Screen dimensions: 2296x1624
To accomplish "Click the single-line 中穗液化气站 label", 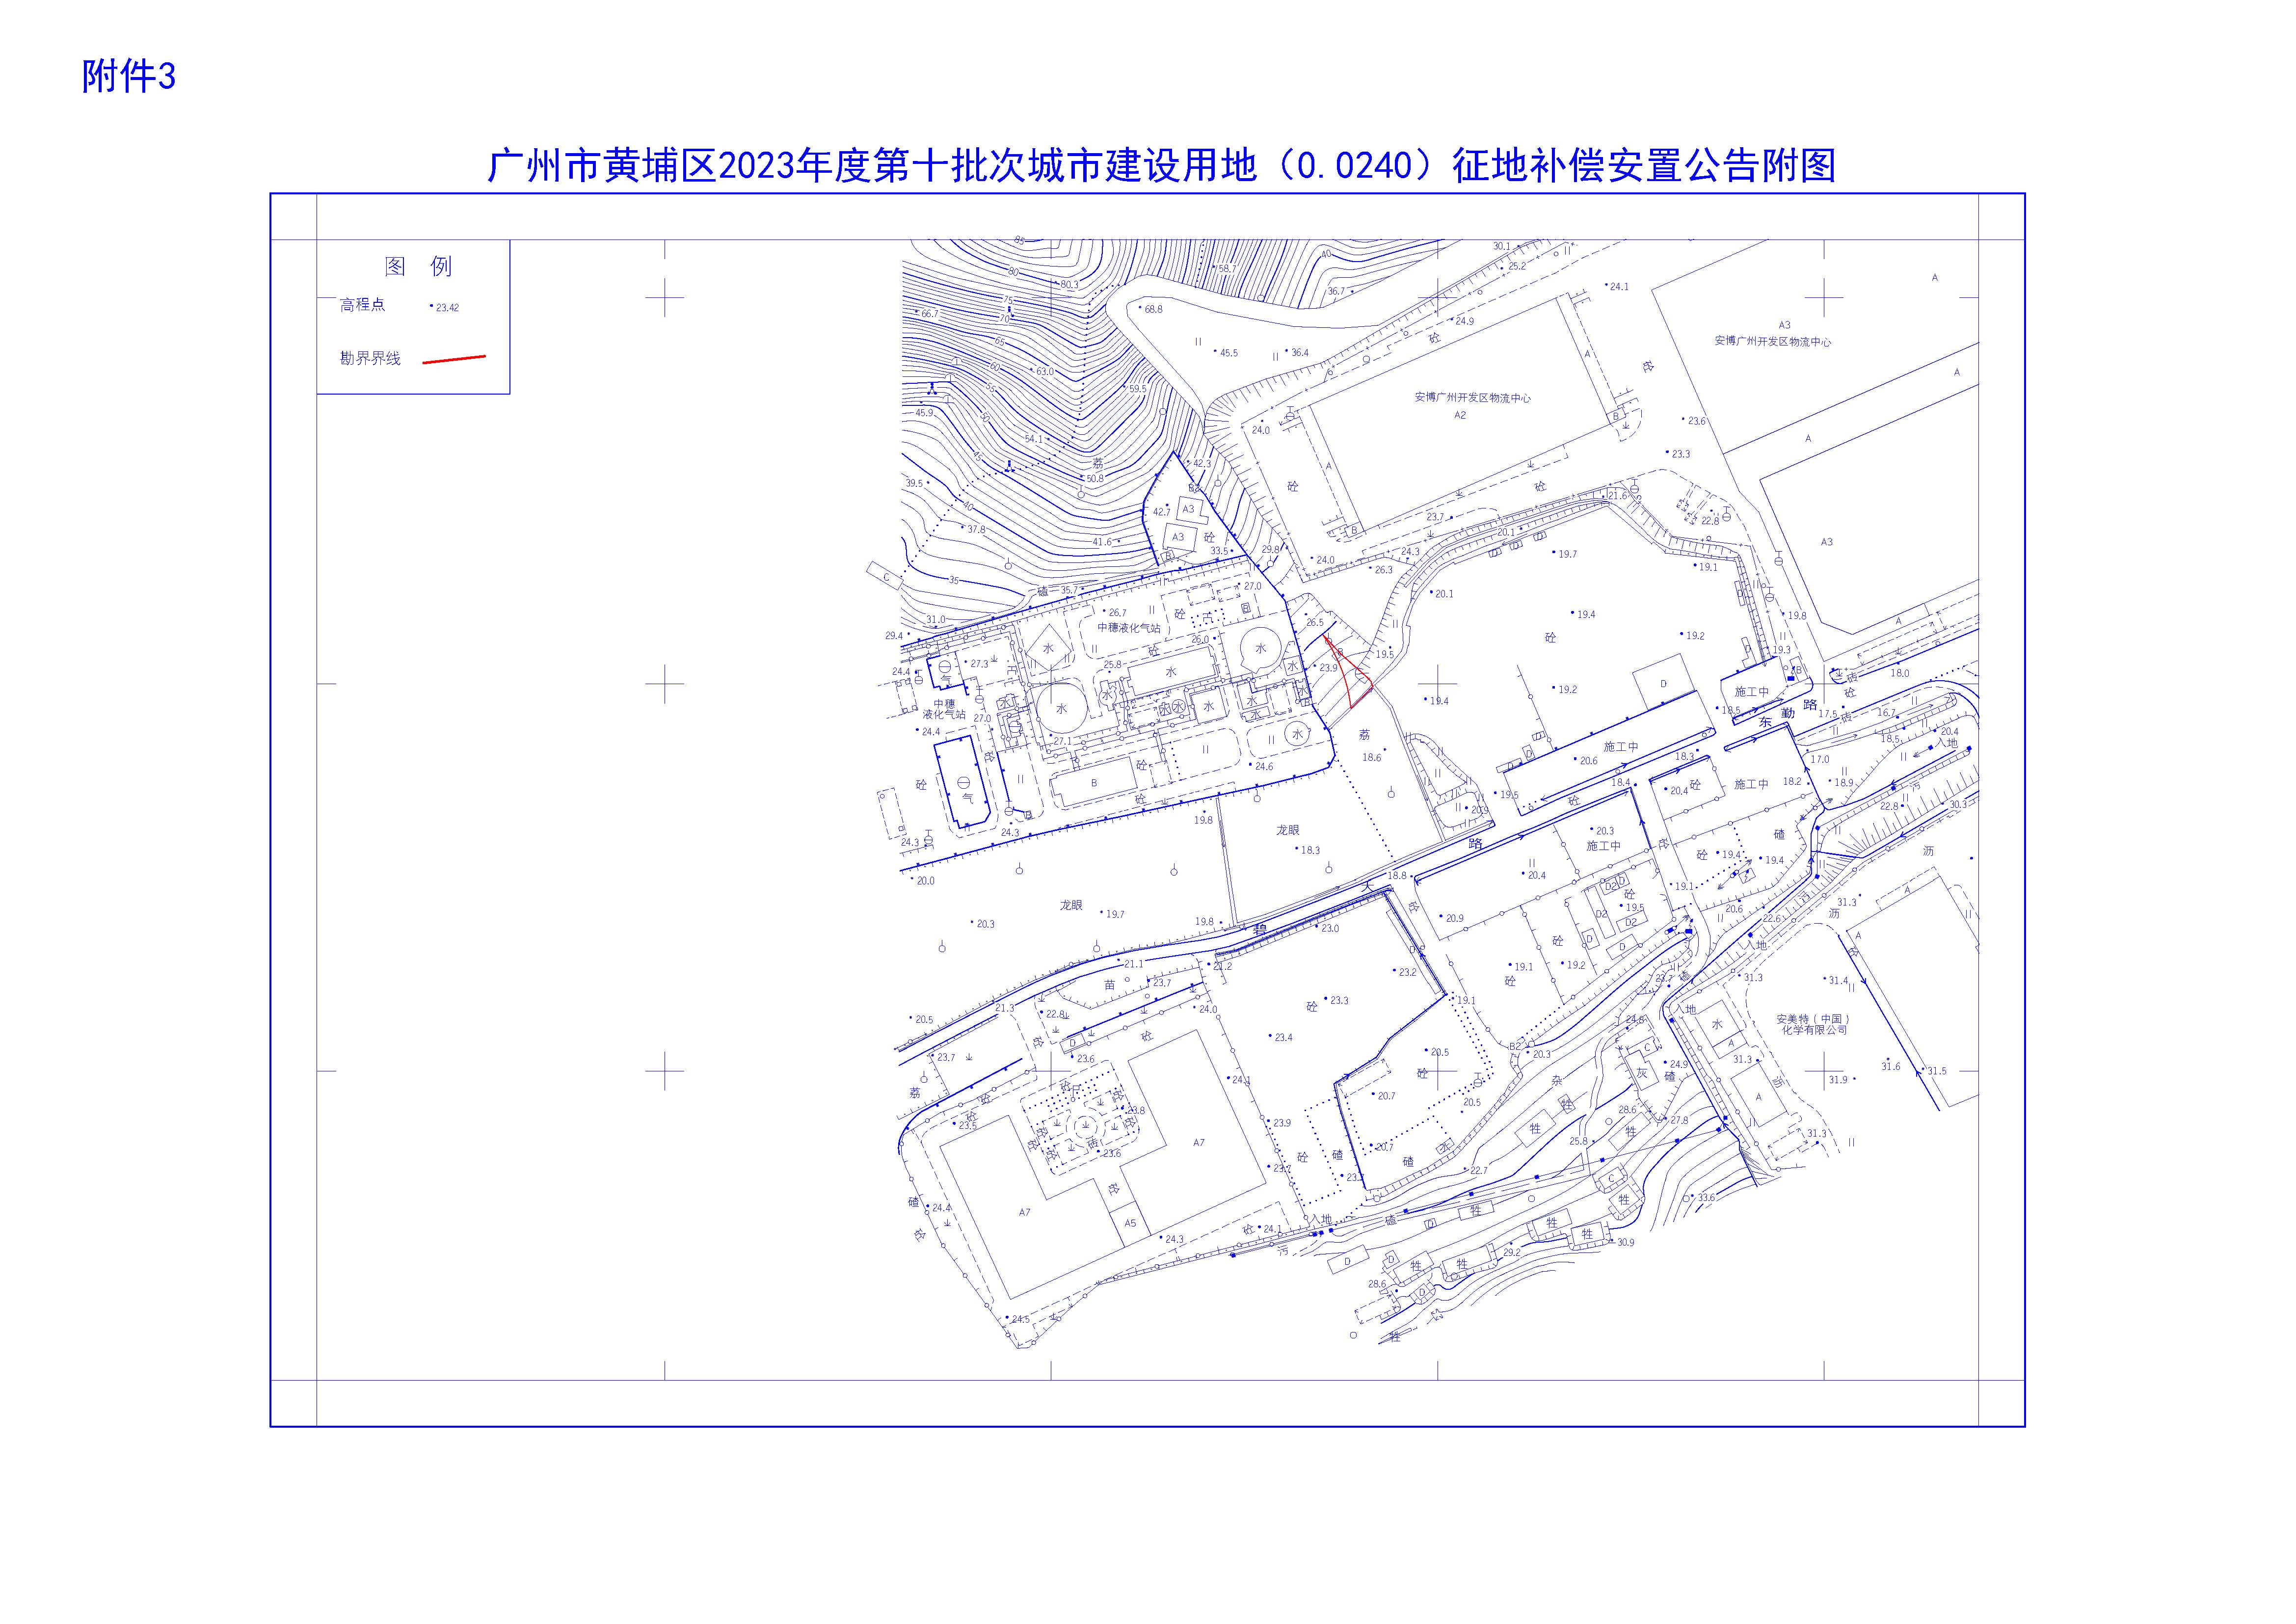I will (1128, 628).
